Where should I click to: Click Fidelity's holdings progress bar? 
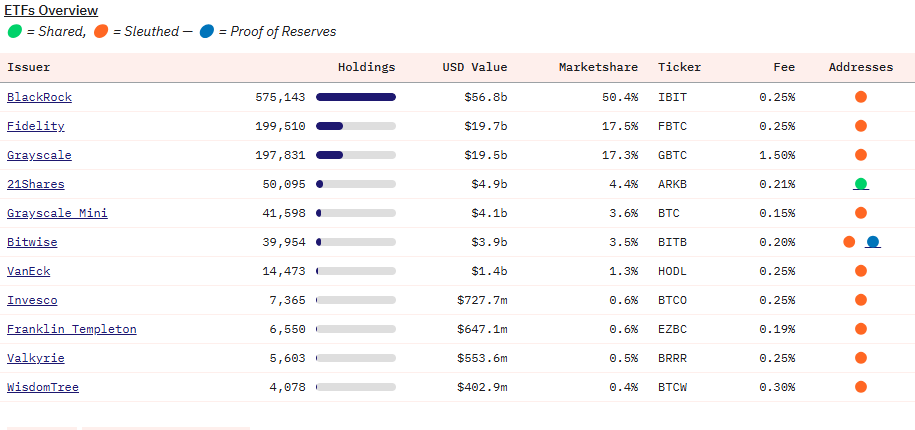point(355,126)
